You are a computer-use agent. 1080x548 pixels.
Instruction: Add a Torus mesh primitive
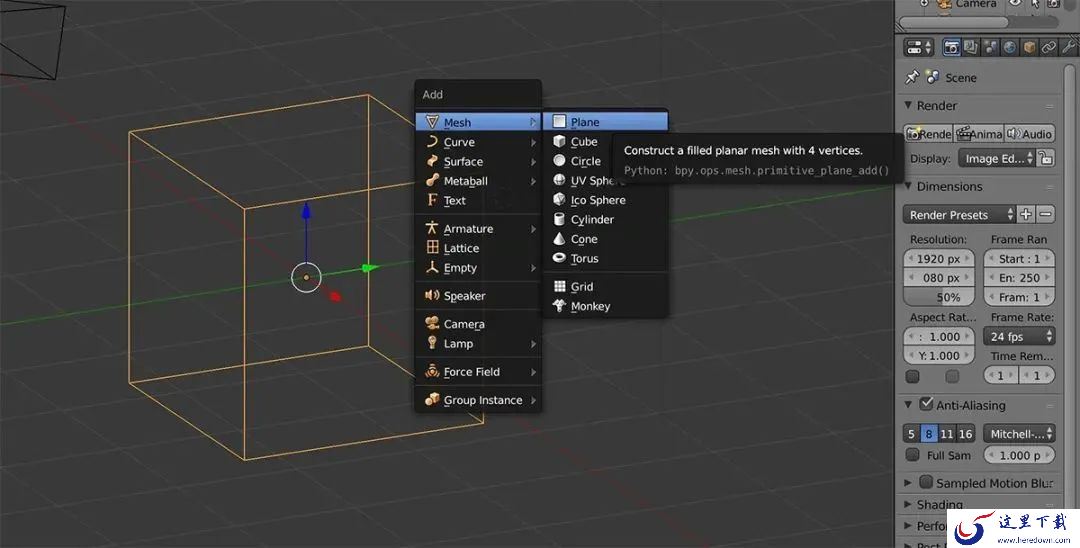(605, 258)
